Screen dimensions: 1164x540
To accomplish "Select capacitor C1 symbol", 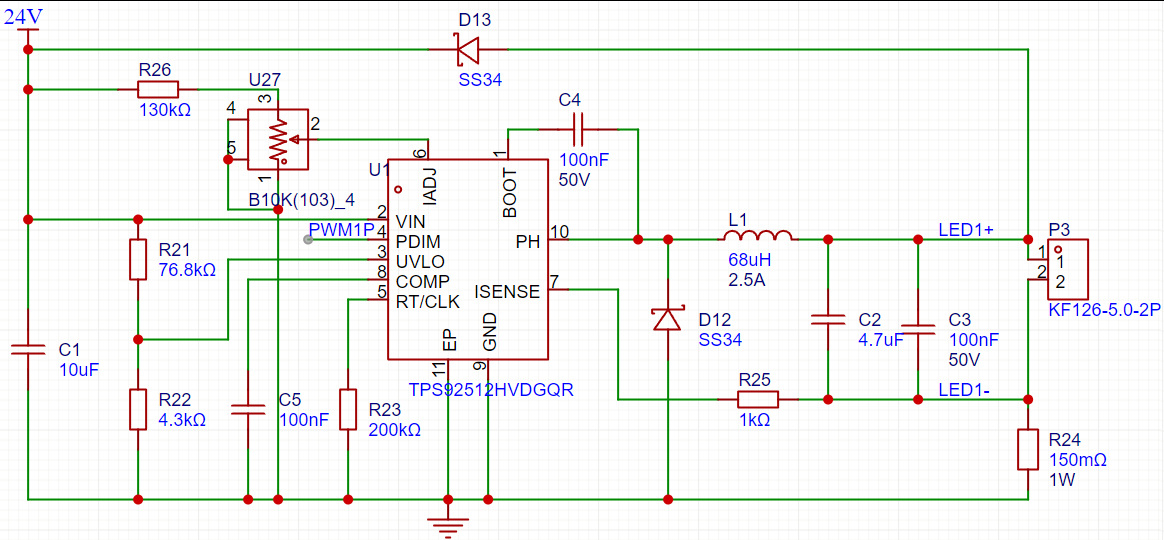I will click(x=27, y=350).
